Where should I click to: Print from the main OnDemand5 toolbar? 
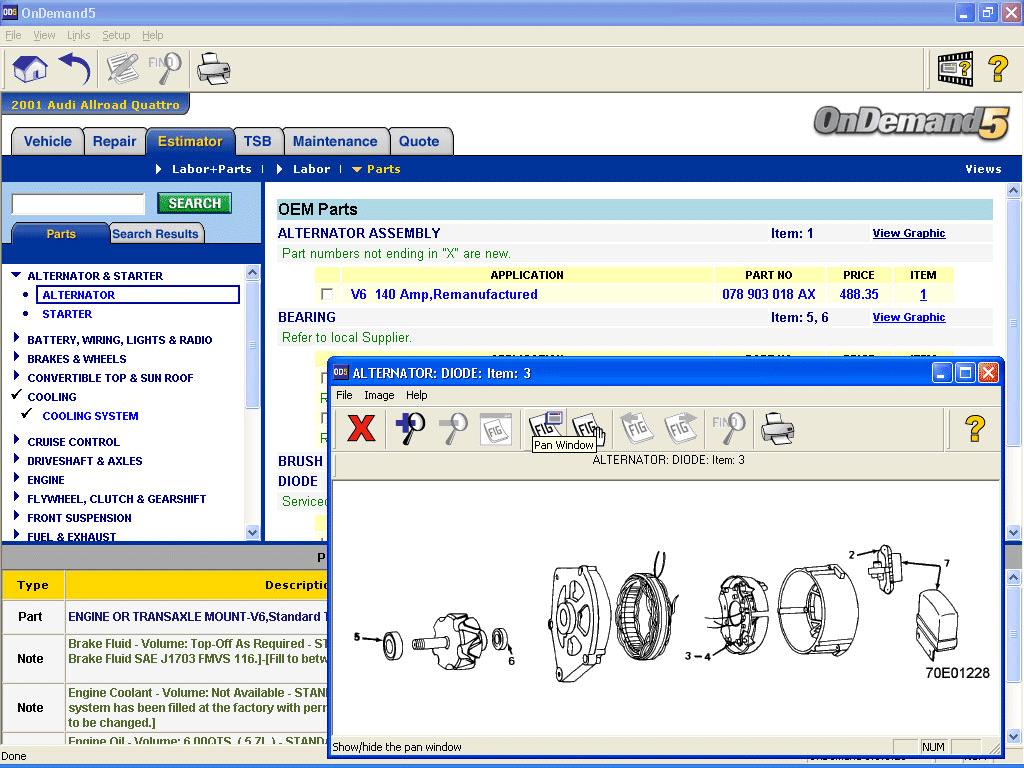click(213, 69)
